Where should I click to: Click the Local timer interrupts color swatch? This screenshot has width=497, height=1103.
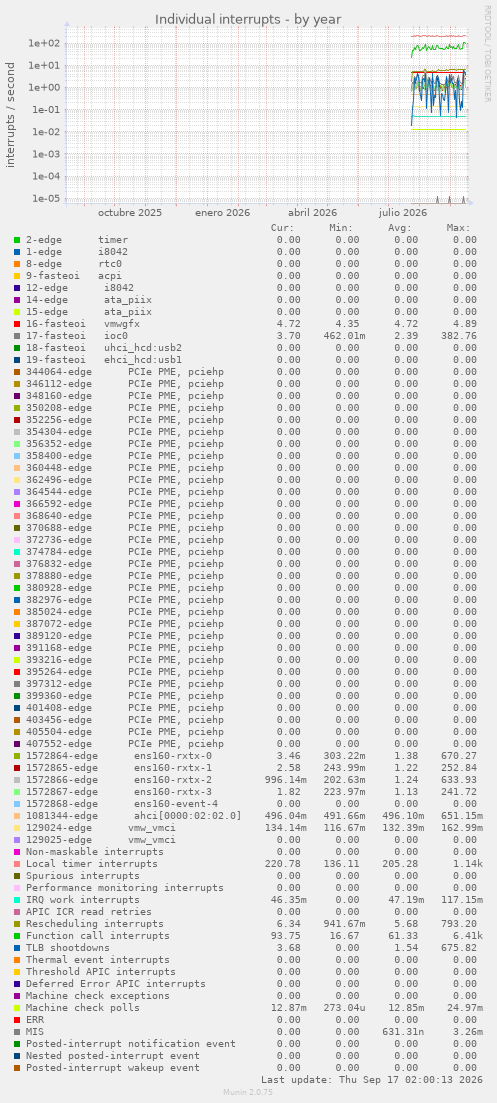17,864
